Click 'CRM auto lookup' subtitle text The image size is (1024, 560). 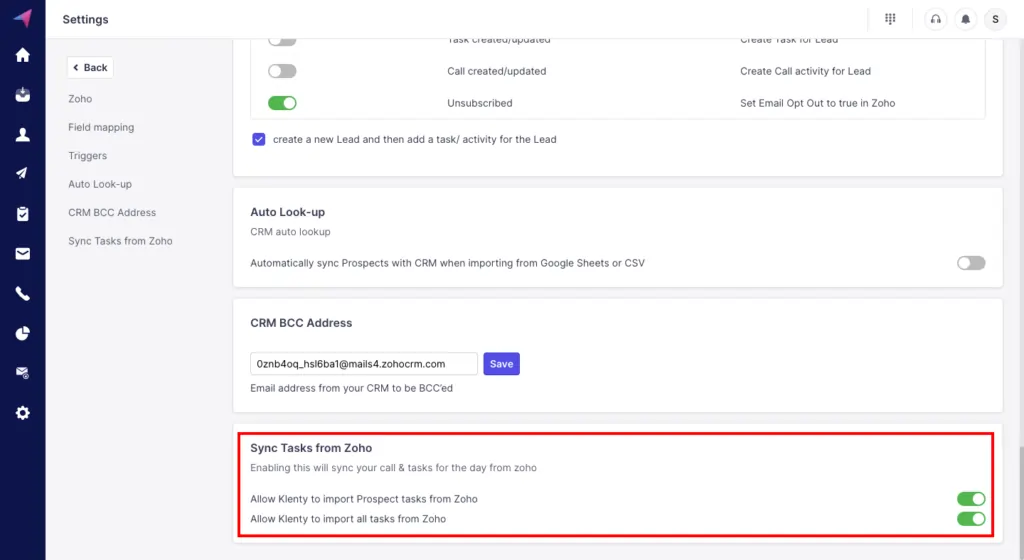(x=291, y=232)
